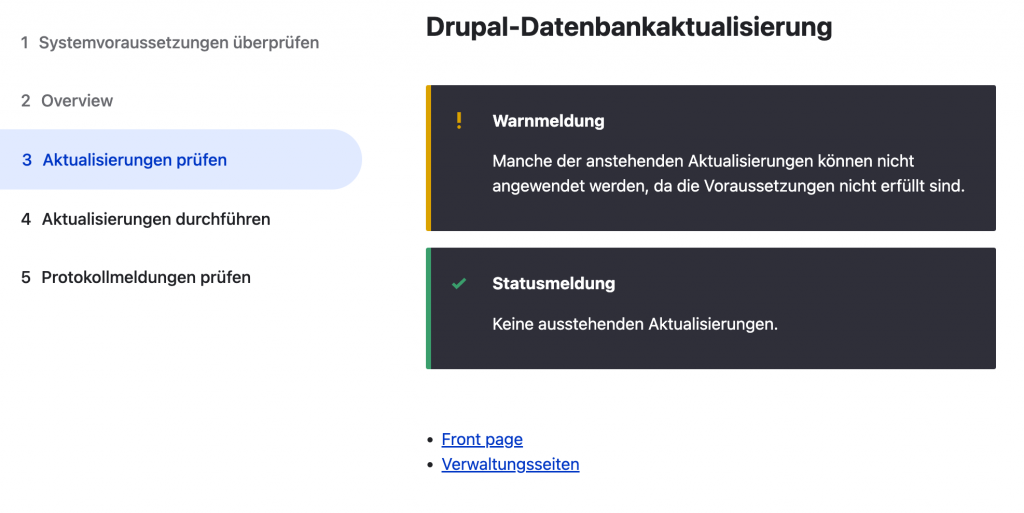Click the number 1 beside Systemvoraussetzungen überprüfen
1024x513 pixels.
pos(25,43)
